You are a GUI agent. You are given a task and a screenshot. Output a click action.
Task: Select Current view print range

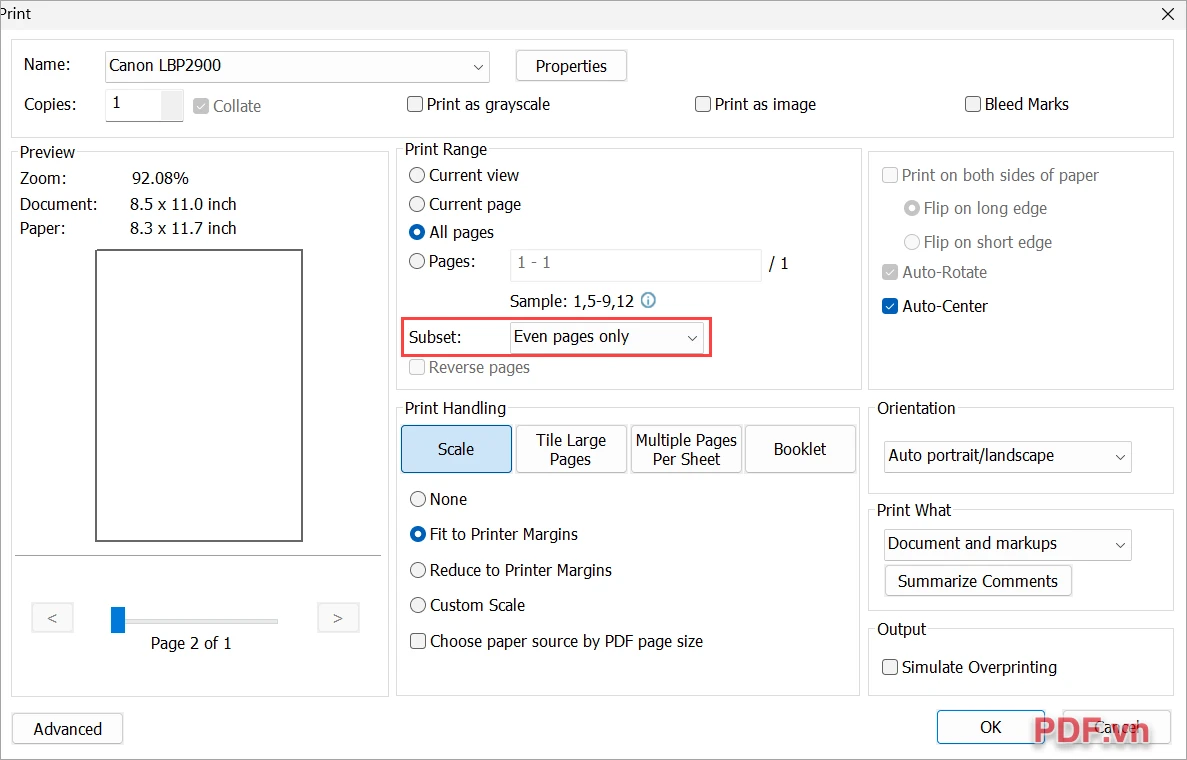pyautogui.click(x=416, y=175)
